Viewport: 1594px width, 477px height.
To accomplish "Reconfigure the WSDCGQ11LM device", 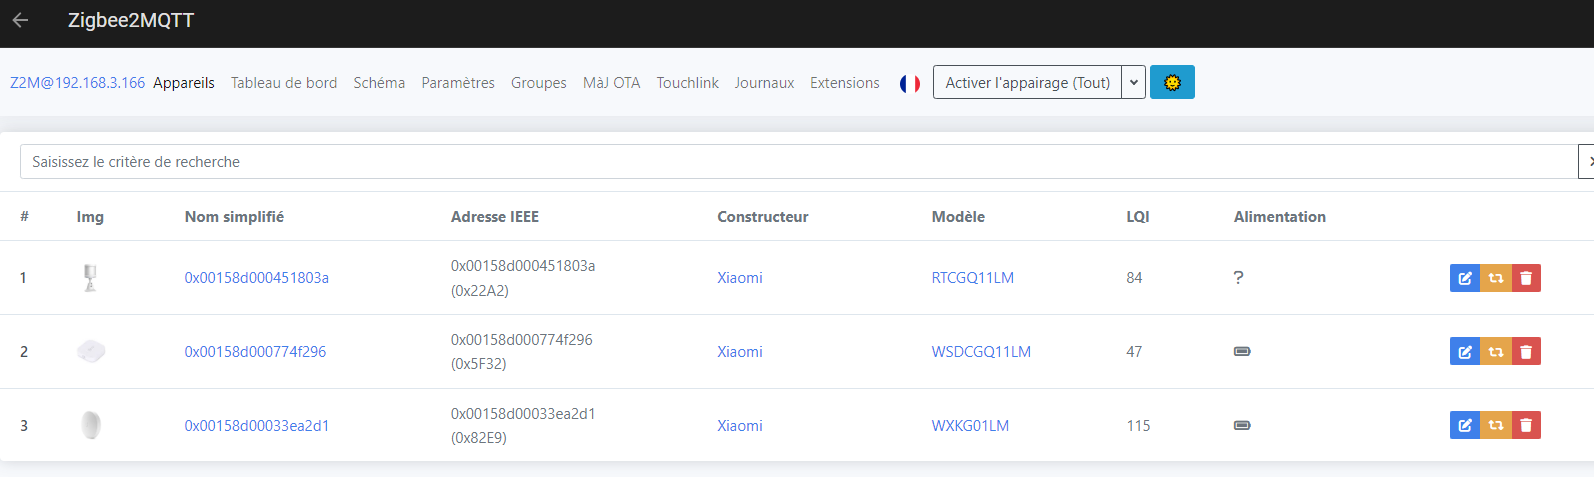I will tap(1495, 352).
